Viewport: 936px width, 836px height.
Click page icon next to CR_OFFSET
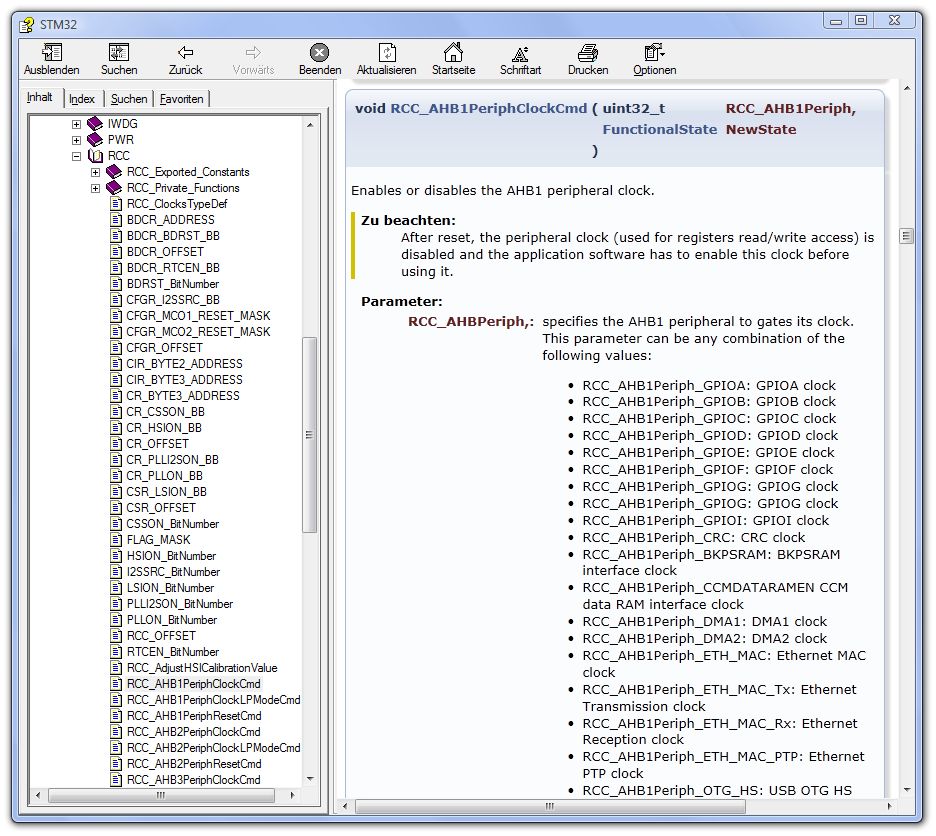tap(116, 444)
